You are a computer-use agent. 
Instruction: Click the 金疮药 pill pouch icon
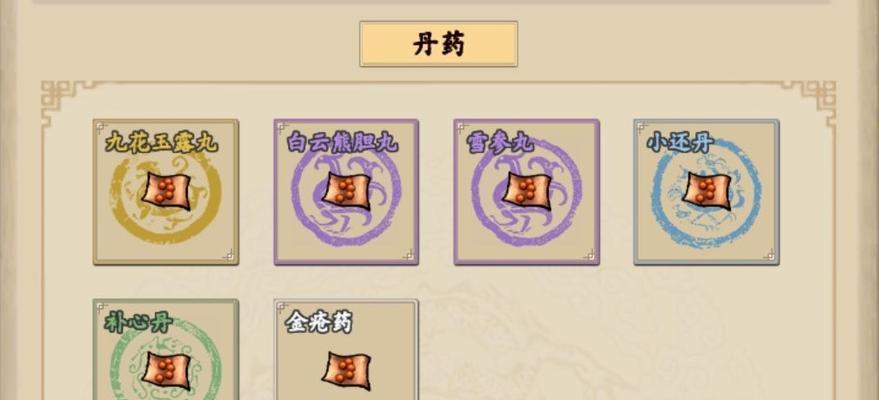[347, 370]
